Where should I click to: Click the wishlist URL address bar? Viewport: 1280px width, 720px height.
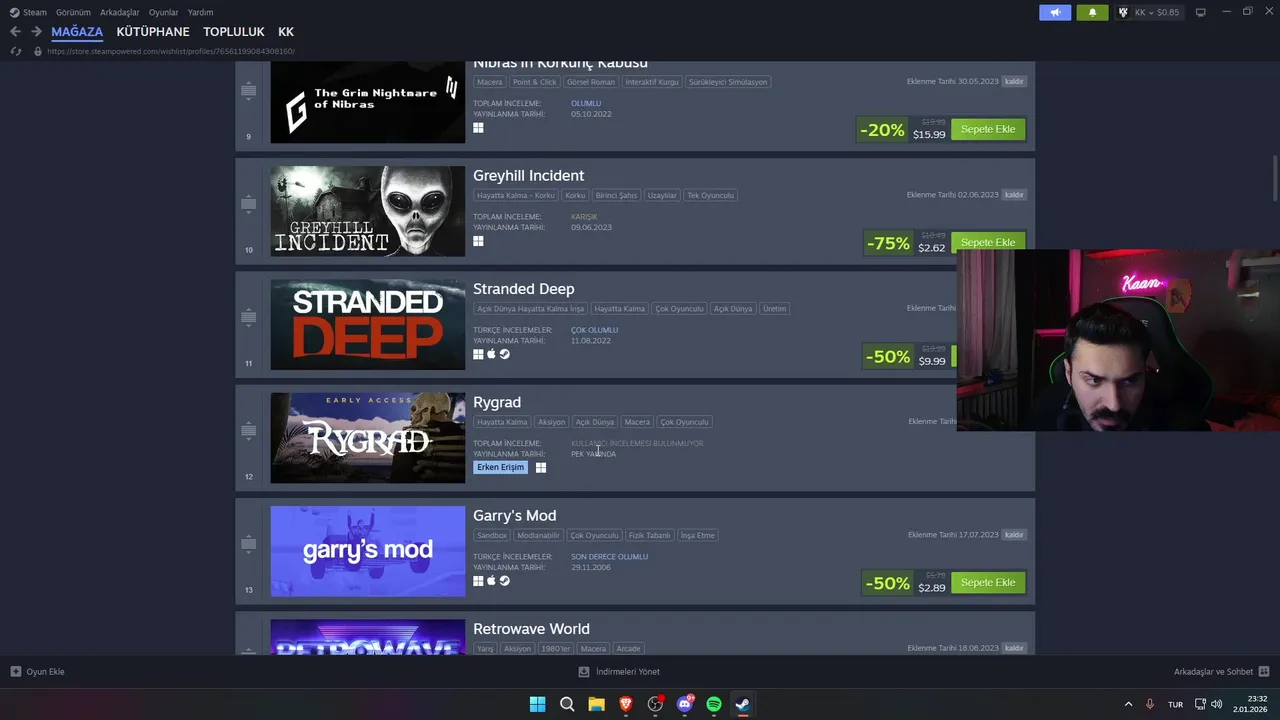[170, 51]
